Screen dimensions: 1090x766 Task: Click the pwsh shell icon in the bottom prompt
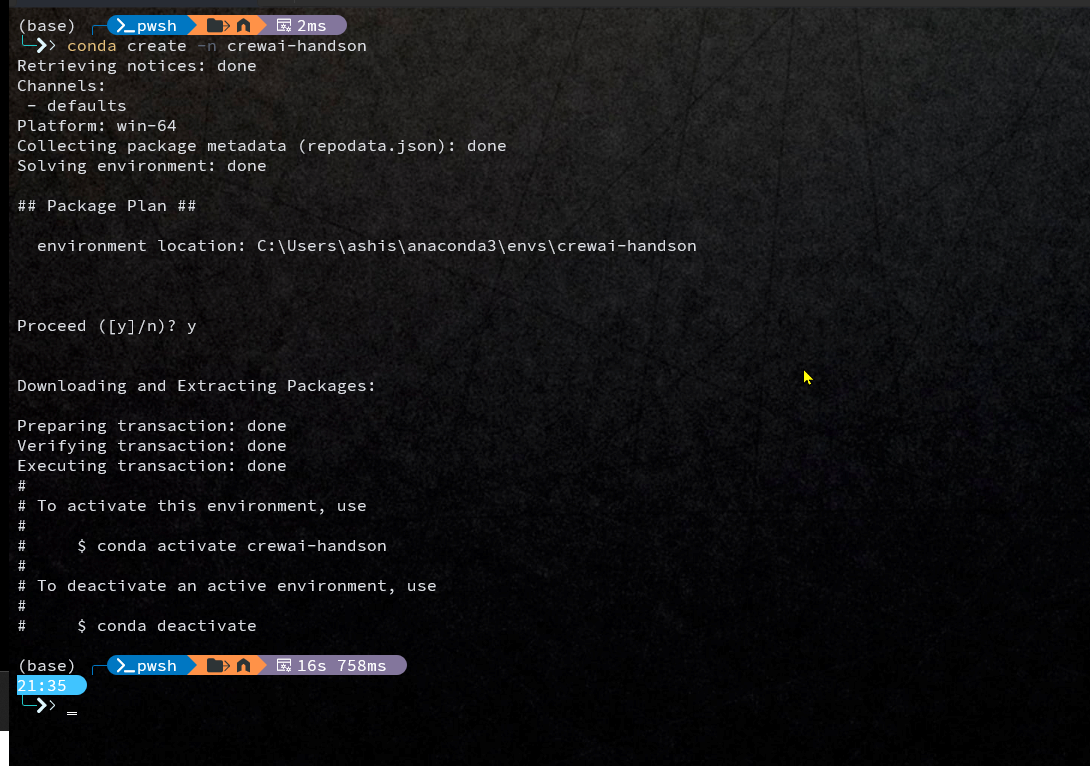tap(126, 666)
